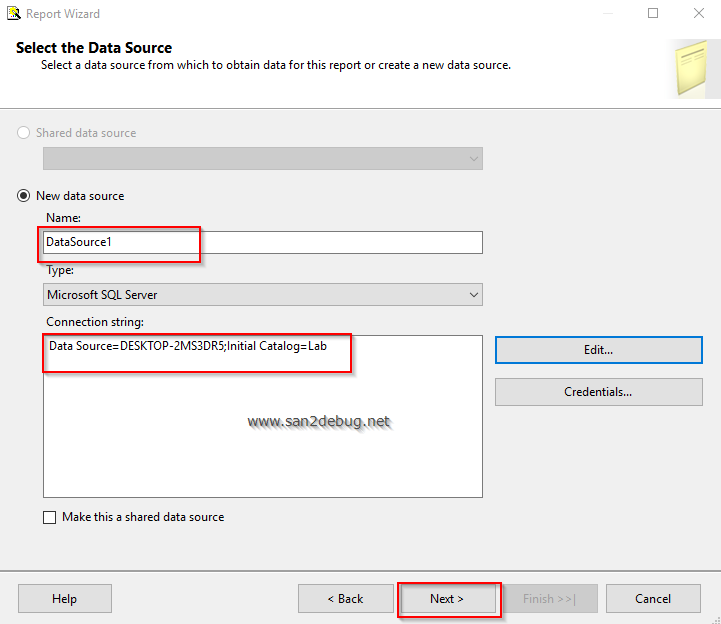721x624 pixels.
Task: Click the Finish >>| button
Action: pyautogui.click(x=549, y=599)
